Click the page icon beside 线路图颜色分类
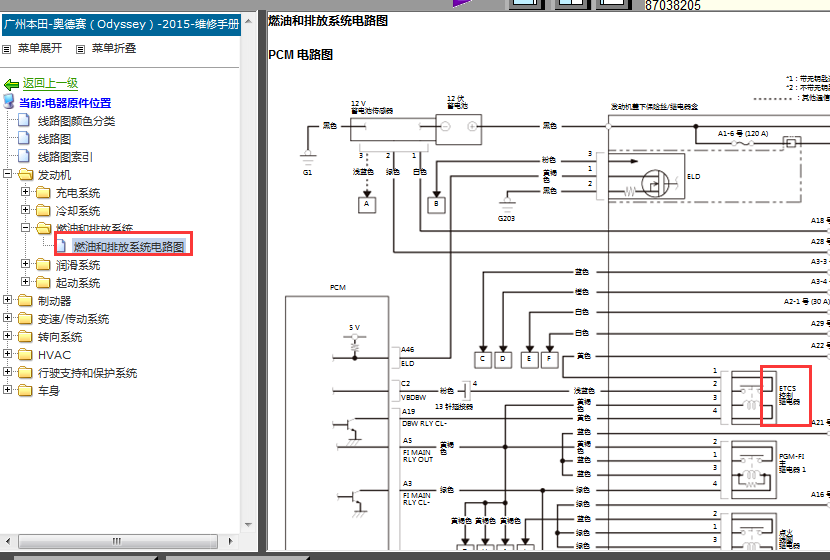 (x=24, y=120)
